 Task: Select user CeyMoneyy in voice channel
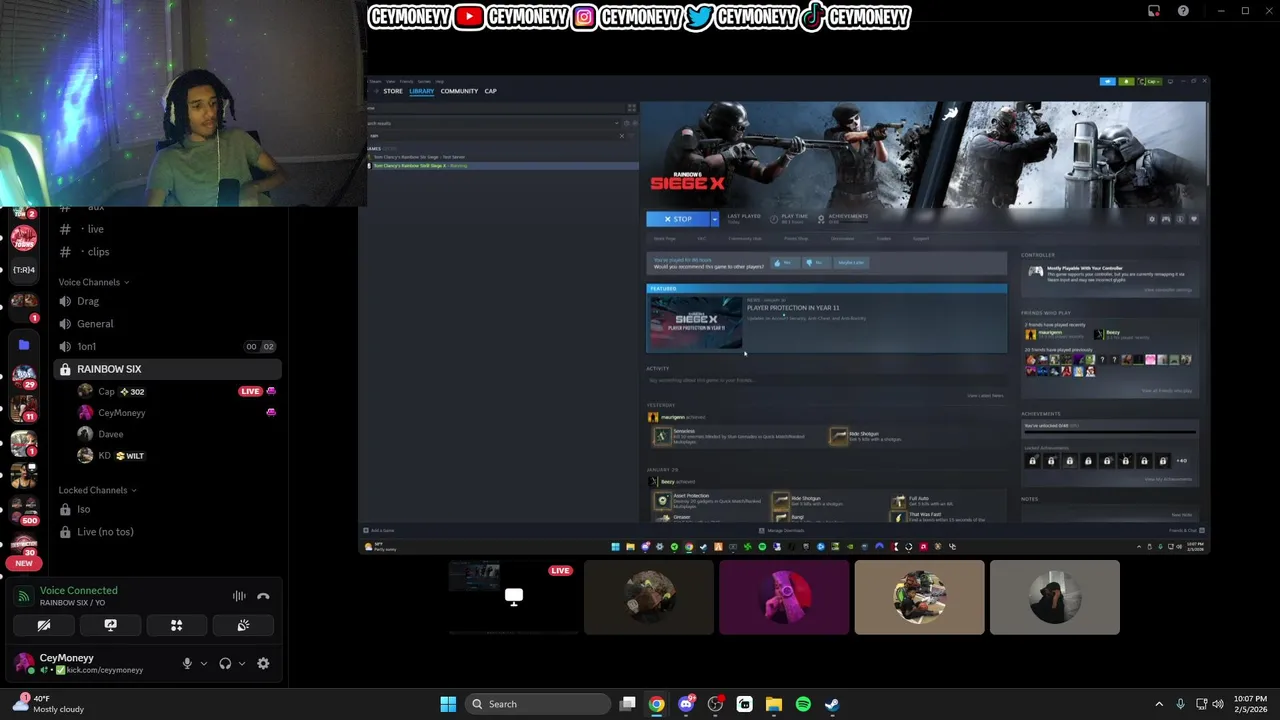121,413
